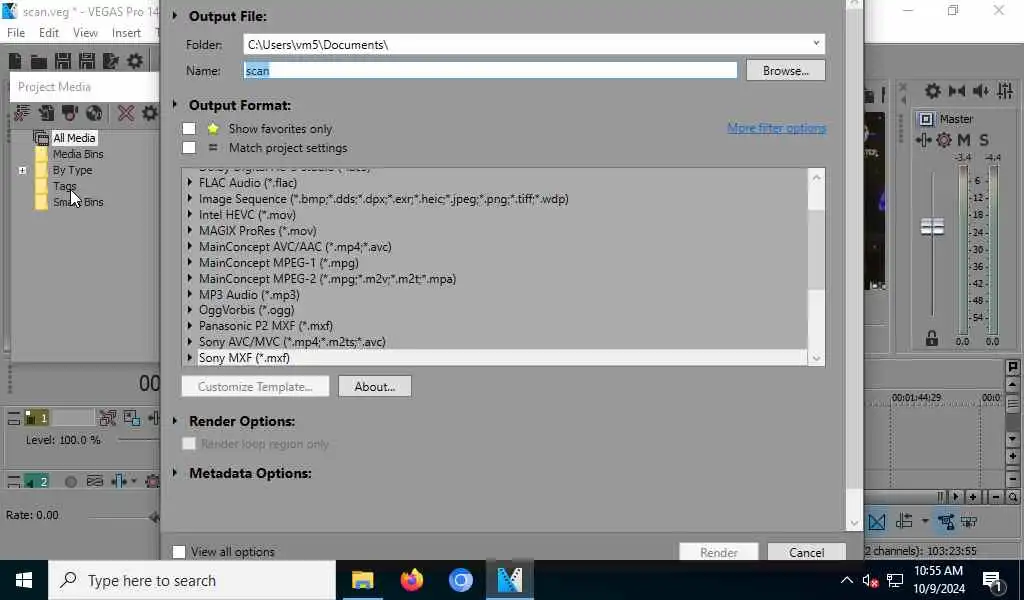This screenshot has width=1024, height=600.
Task: Open the Insert menu
Action: point(126,33)
